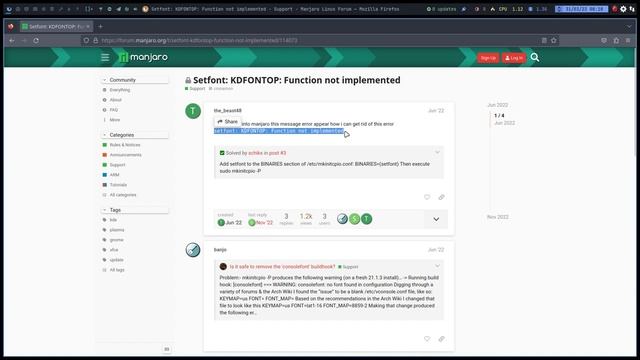Open the 'Is it safe to remove consolefont' link
This screenshot has width=640, height=360.
pyautogui.click(x=282, y=267)
